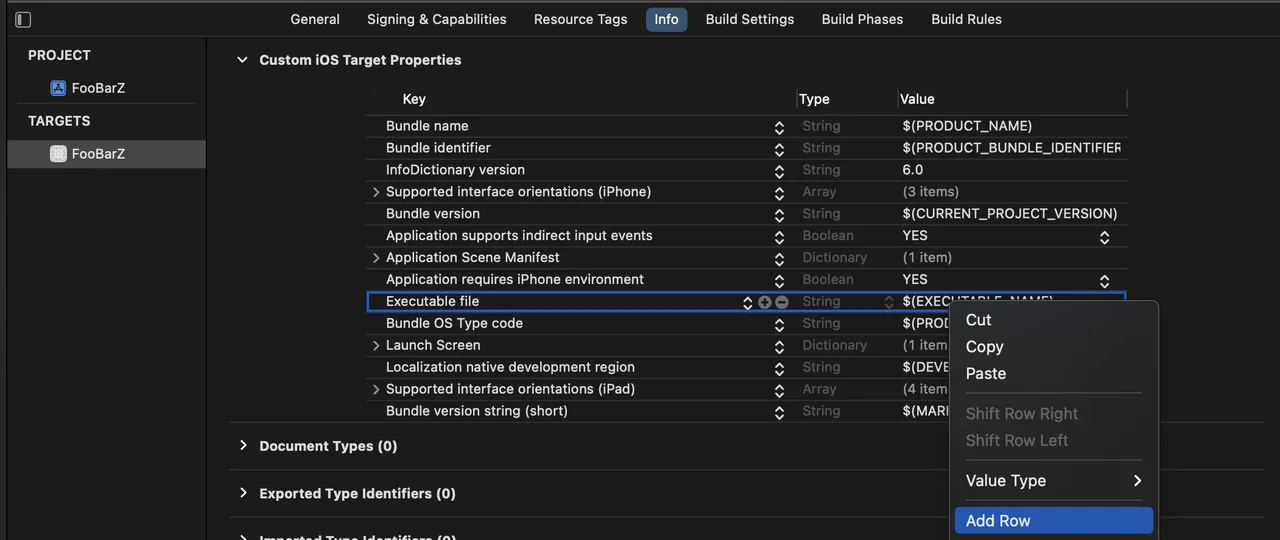Click the 6.0 value

click(x=913, y=170)
